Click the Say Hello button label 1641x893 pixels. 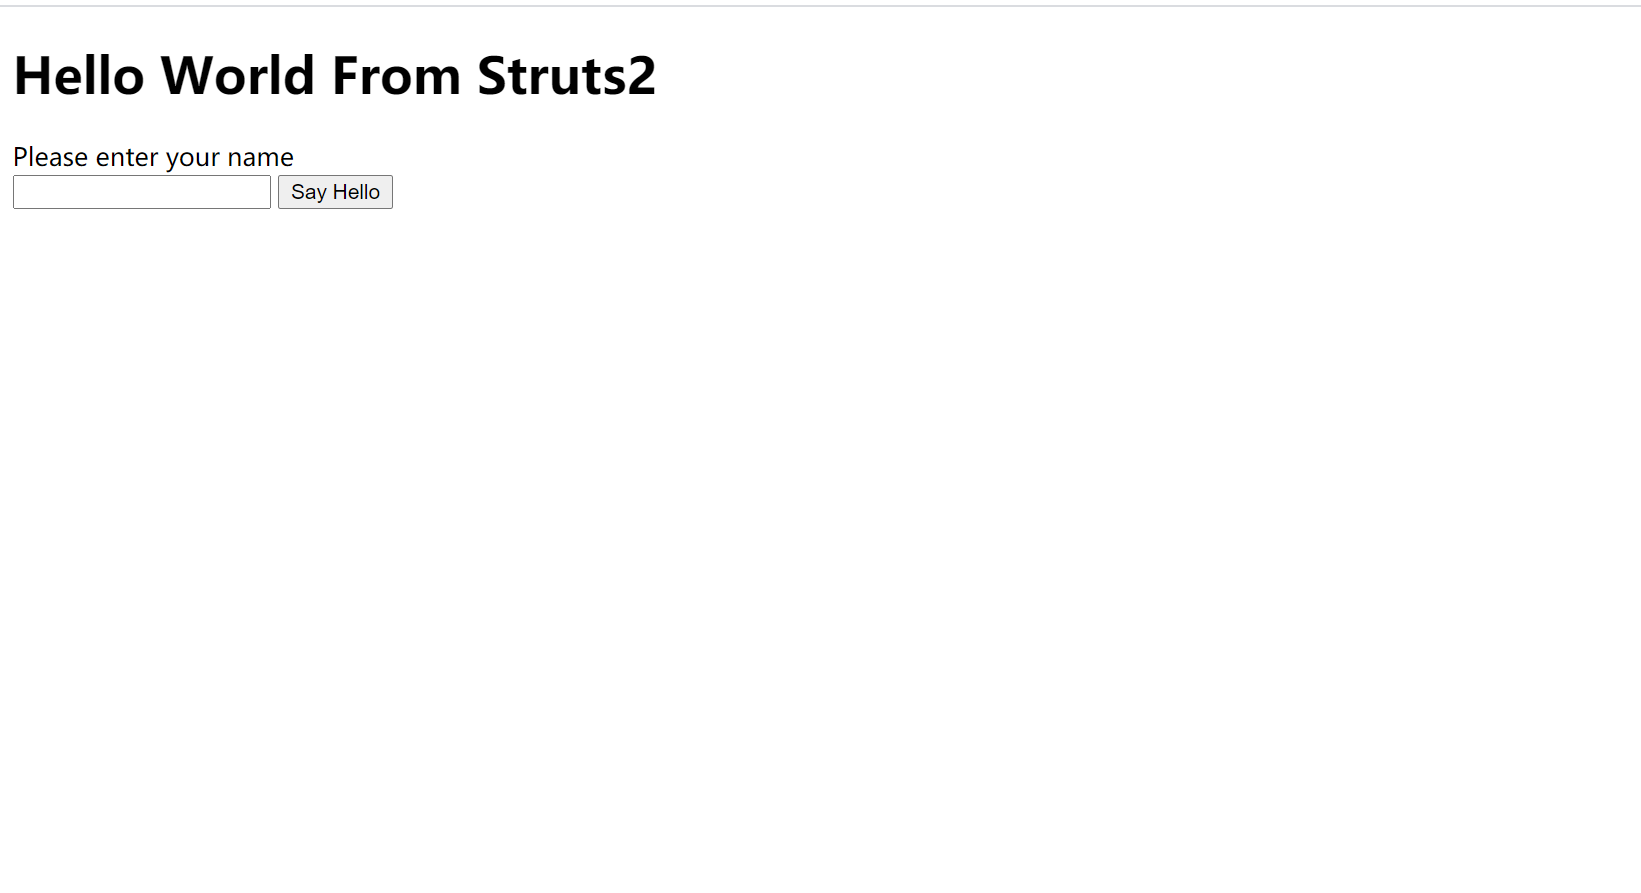pos(335,191)
